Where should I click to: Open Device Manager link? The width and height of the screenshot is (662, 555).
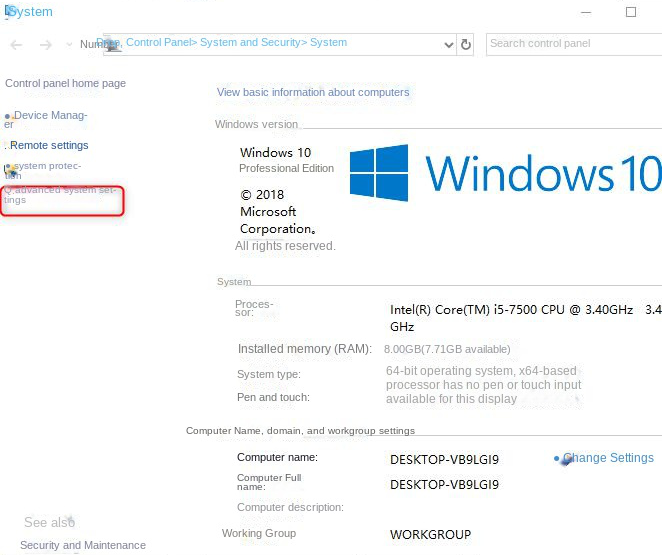46,119
